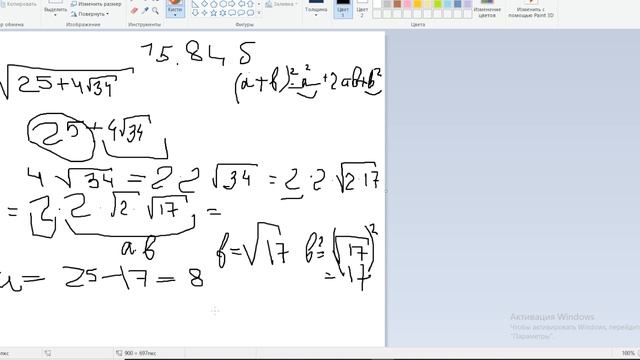Pick the oval callout shape
The height and width of the screenshot is (360, 640).
coord(241,13)
